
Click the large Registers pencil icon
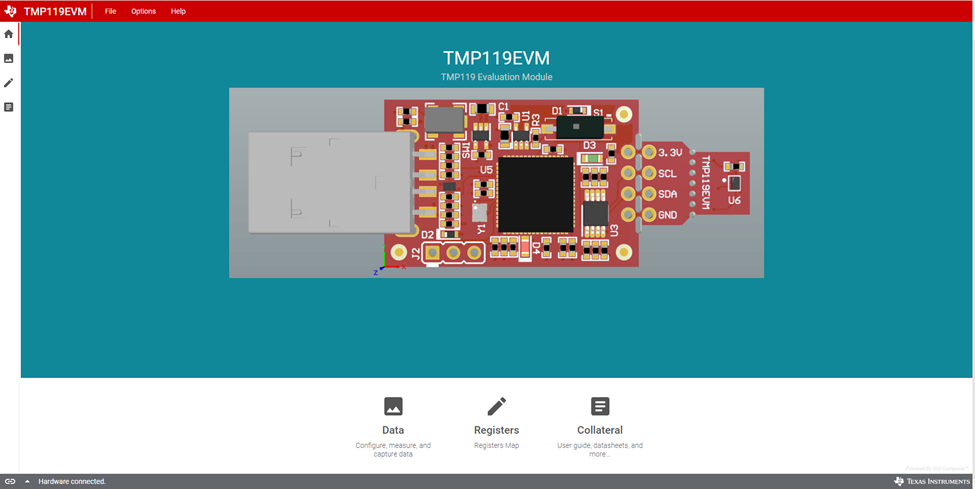496,406
